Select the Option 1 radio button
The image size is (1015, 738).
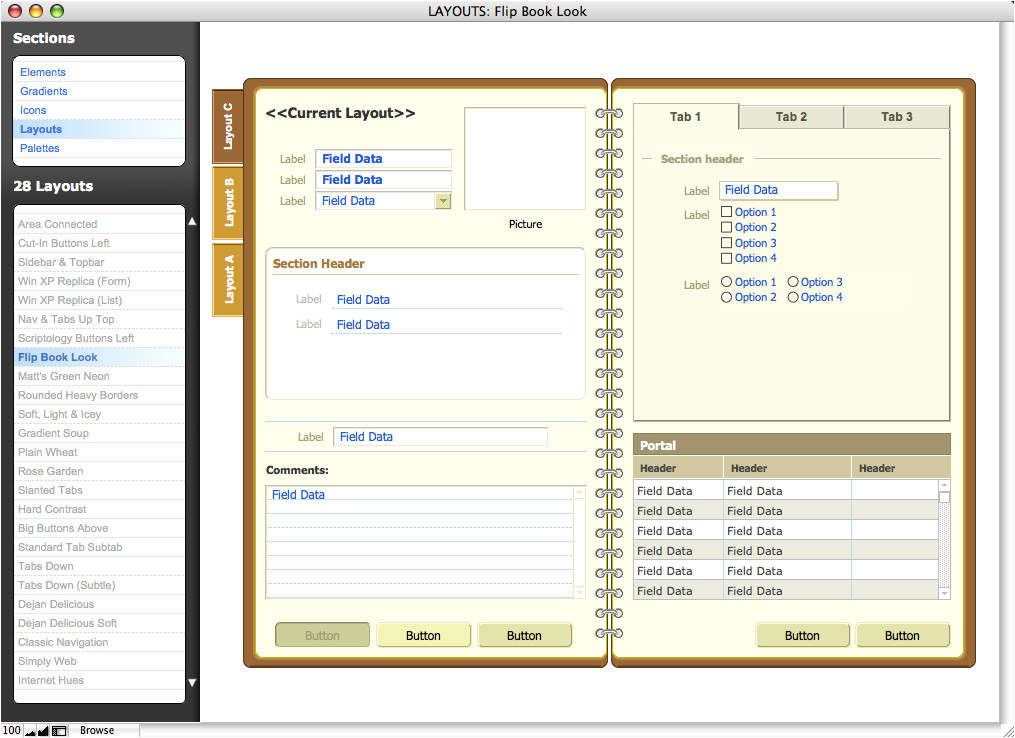[x=726, y=282]
